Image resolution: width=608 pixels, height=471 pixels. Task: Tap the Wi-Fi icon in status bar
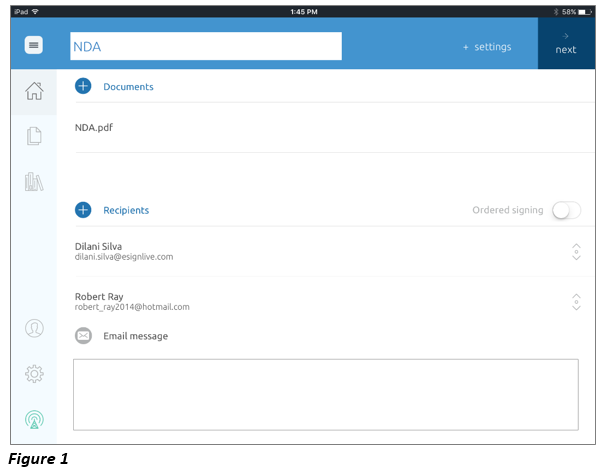(35, 12)
